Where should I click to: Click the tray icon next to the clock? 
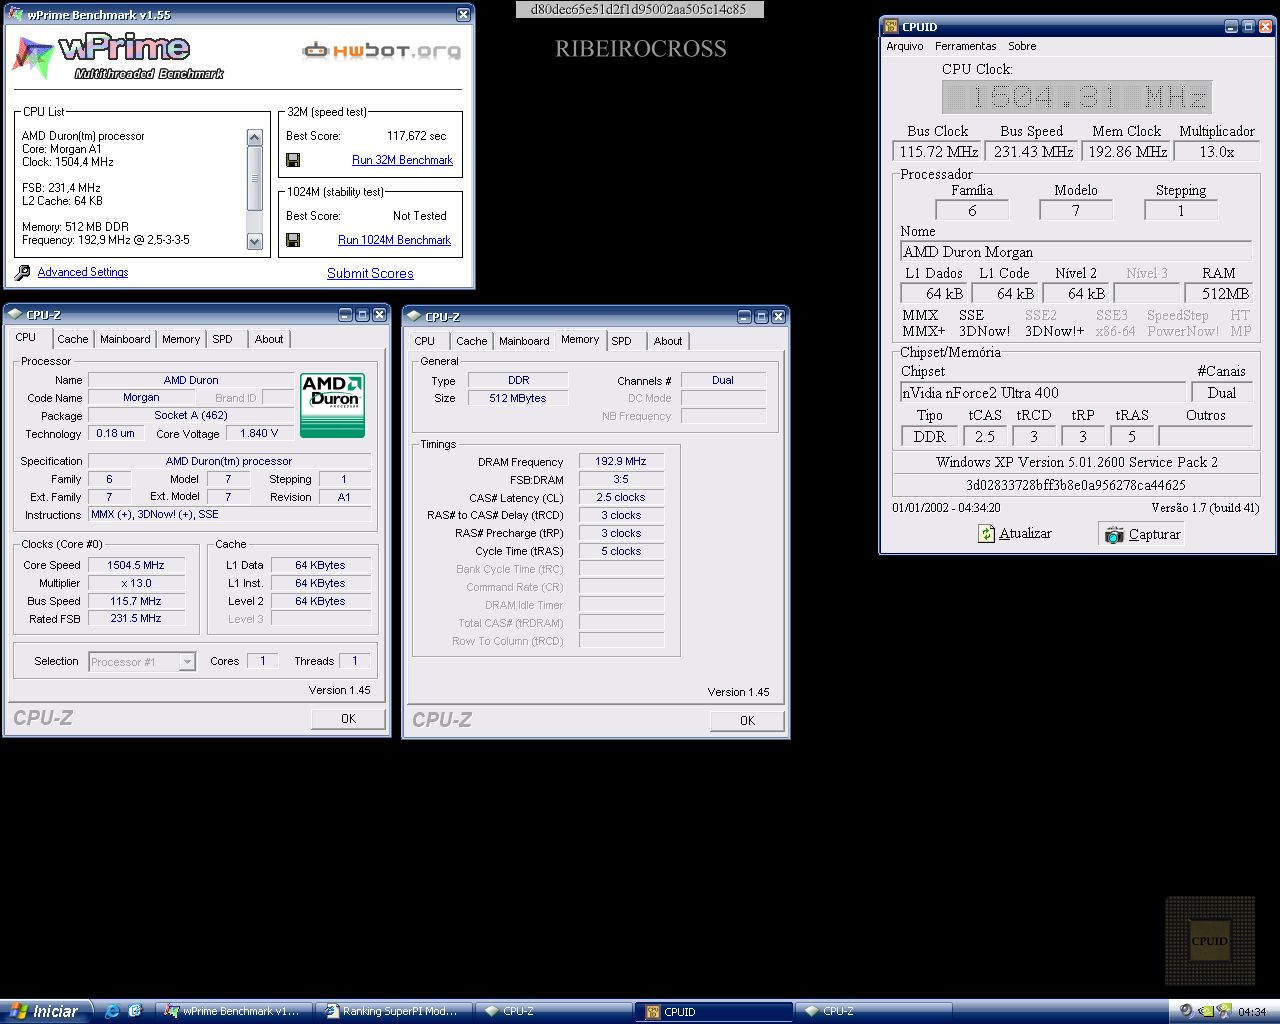tap(1223, 1011)
